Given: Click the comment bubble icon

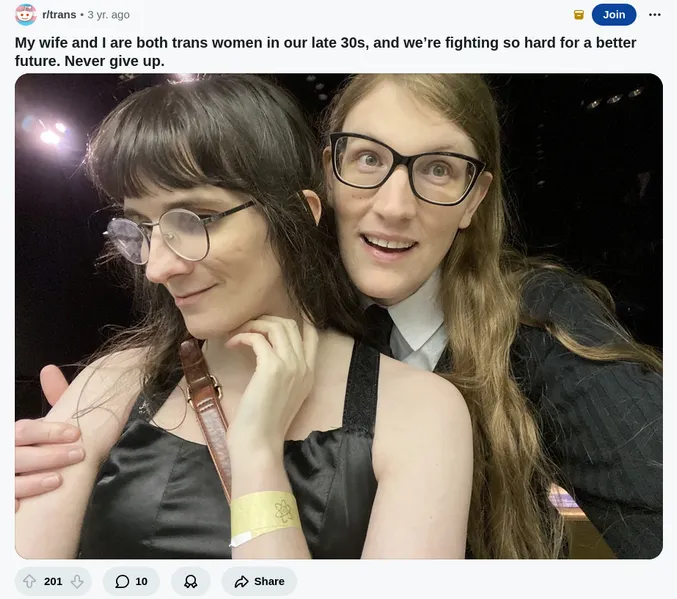Looking at the screenshot, I should (122, 581).
